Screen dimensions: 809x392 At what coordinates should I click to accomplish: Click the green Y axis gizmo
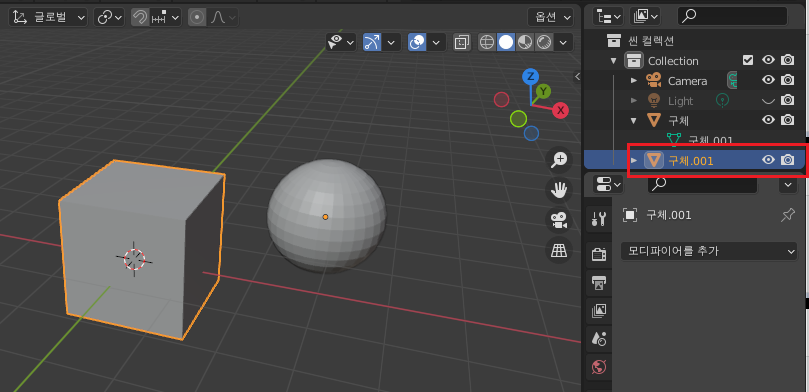543,92
